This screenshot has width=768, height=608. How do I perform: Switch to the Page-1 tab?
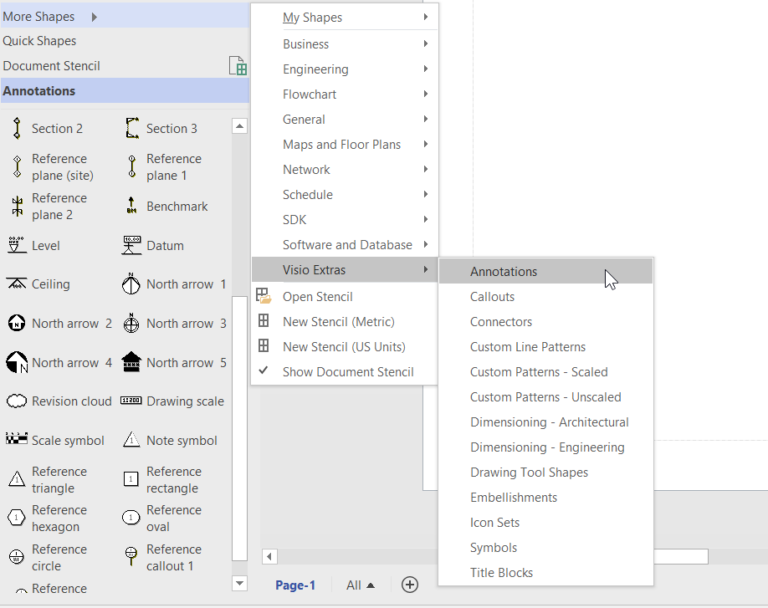coord(295,585)
